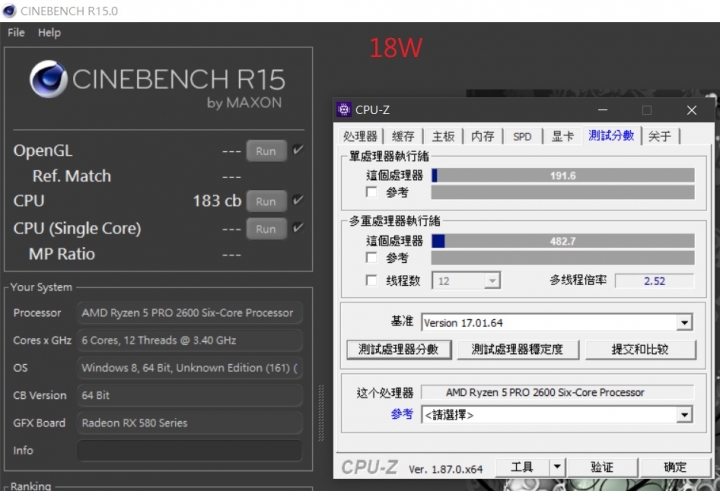Switch to the 关于 about tab
Screen dimensions: 720x491
click(x=660, y=136)
